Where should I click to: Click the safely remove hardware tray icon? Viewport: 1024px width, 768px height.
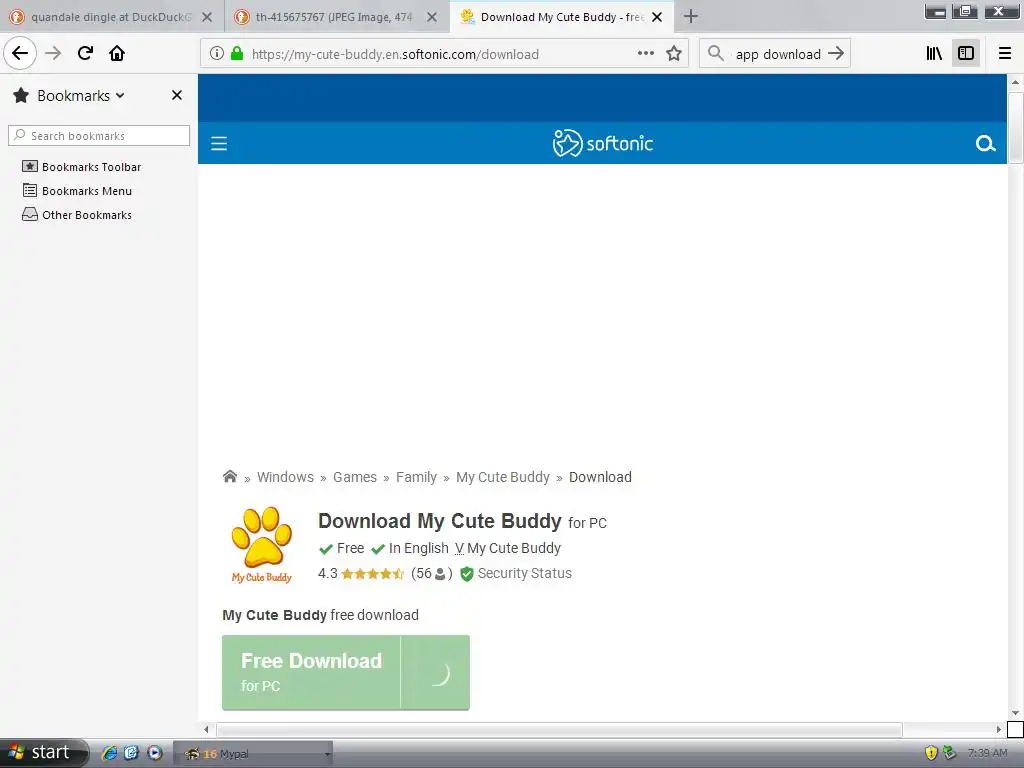coord(950,753)
